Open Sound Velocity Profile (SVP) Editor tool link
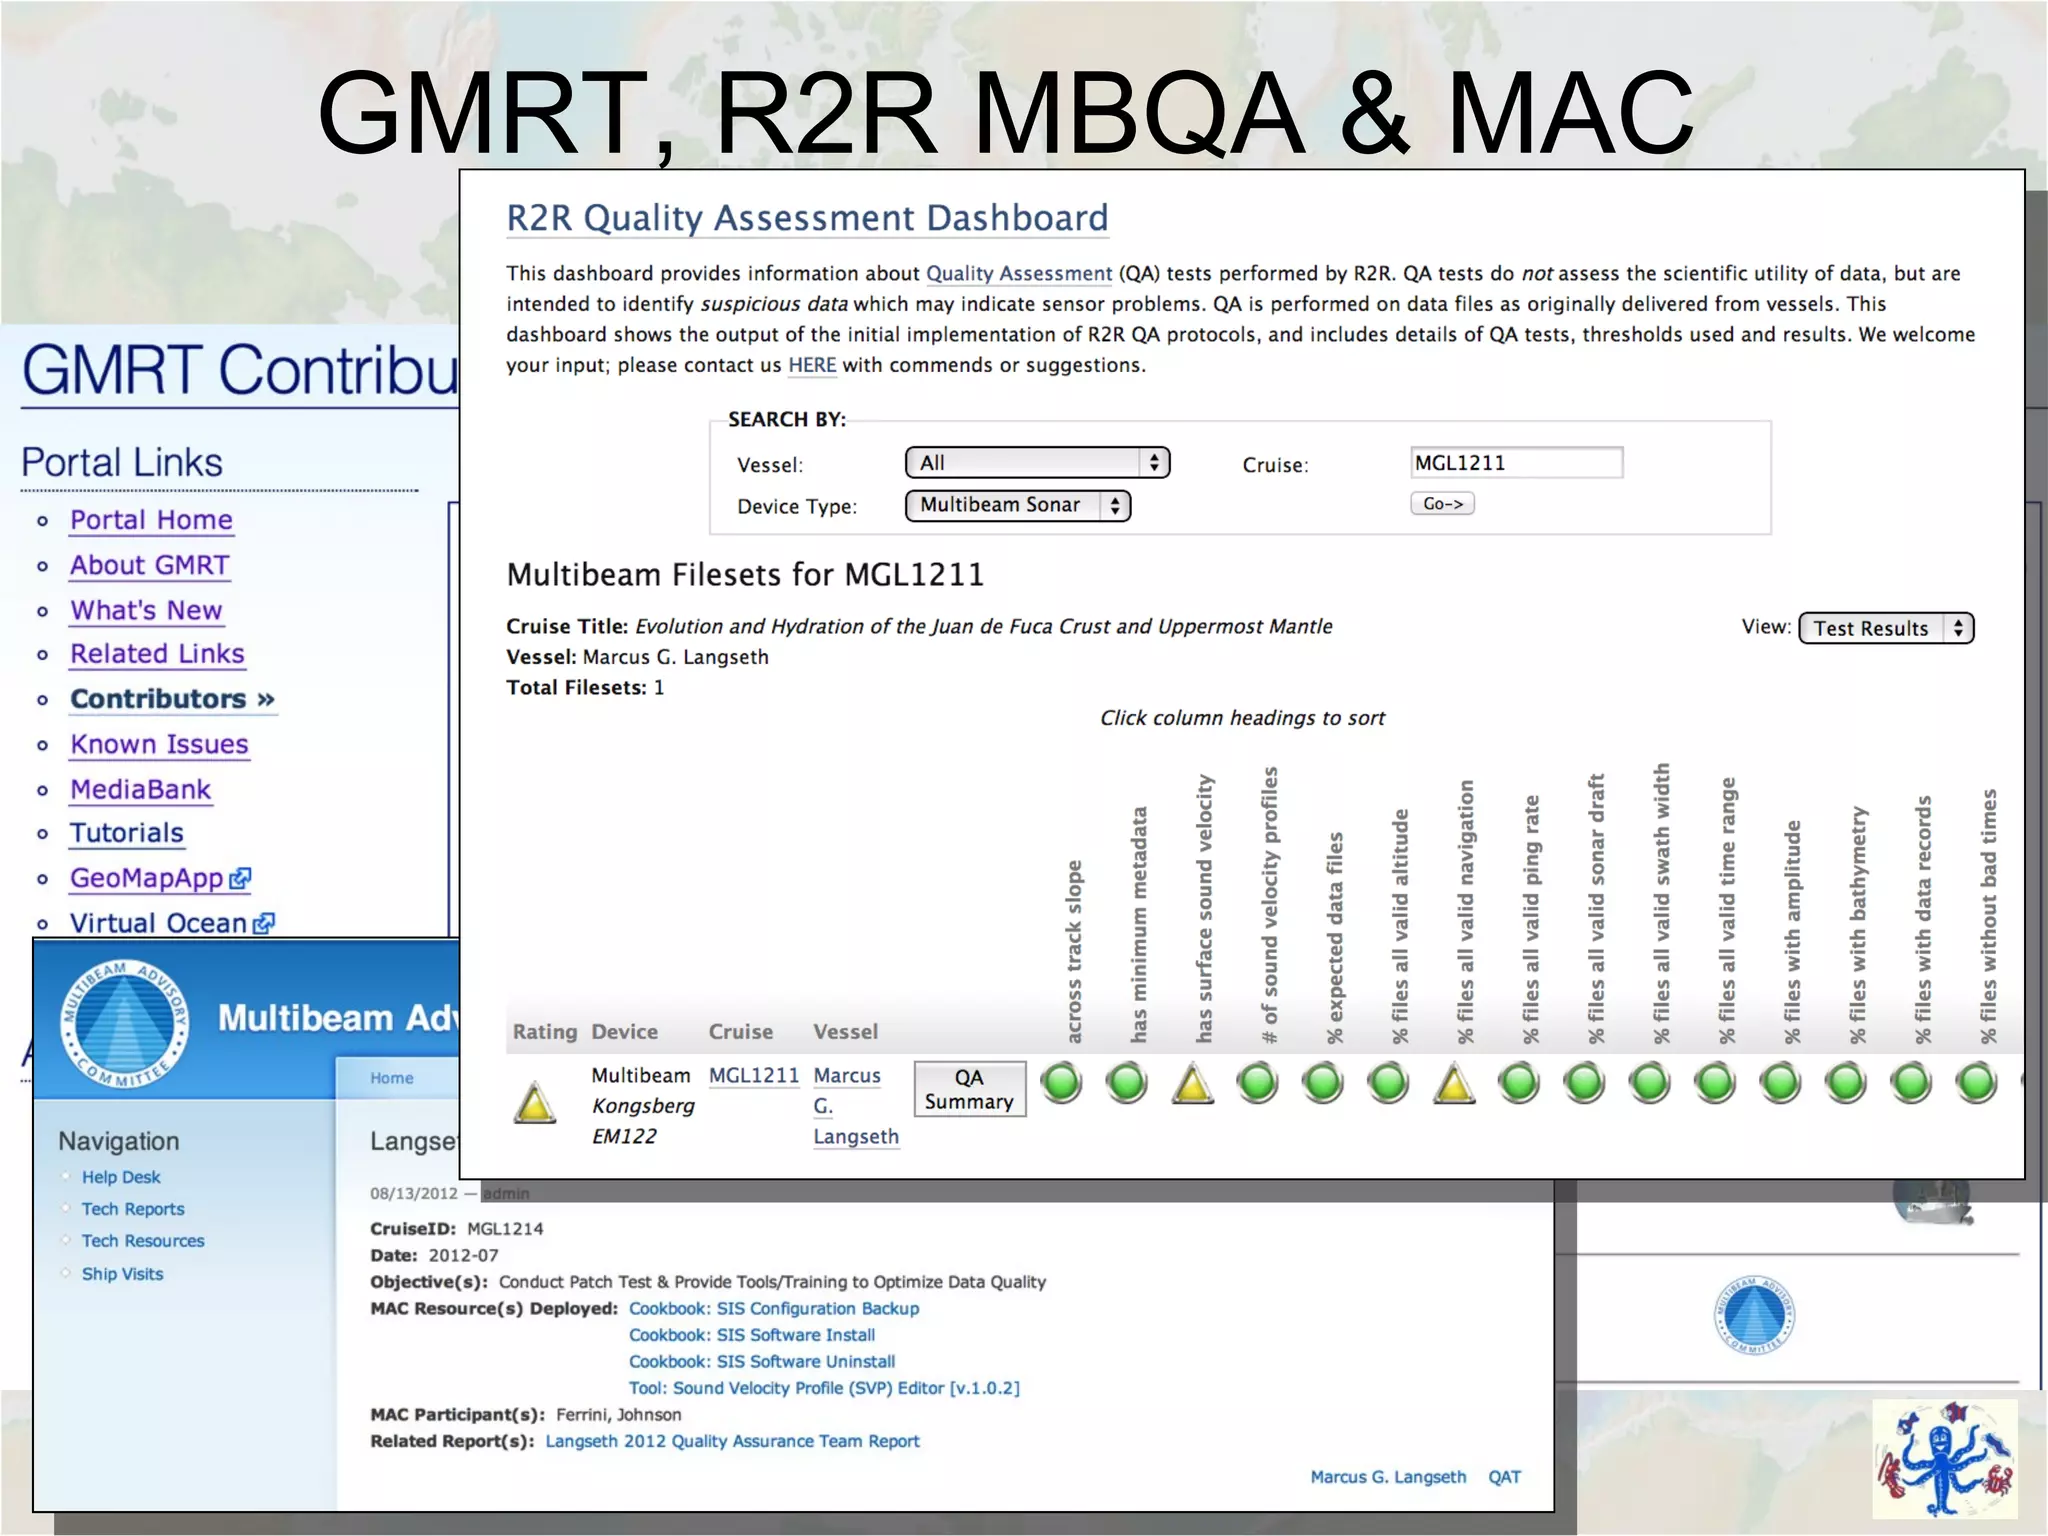The width and height of the screenshot is (2048, 1536). click(x=824, y=1388)
